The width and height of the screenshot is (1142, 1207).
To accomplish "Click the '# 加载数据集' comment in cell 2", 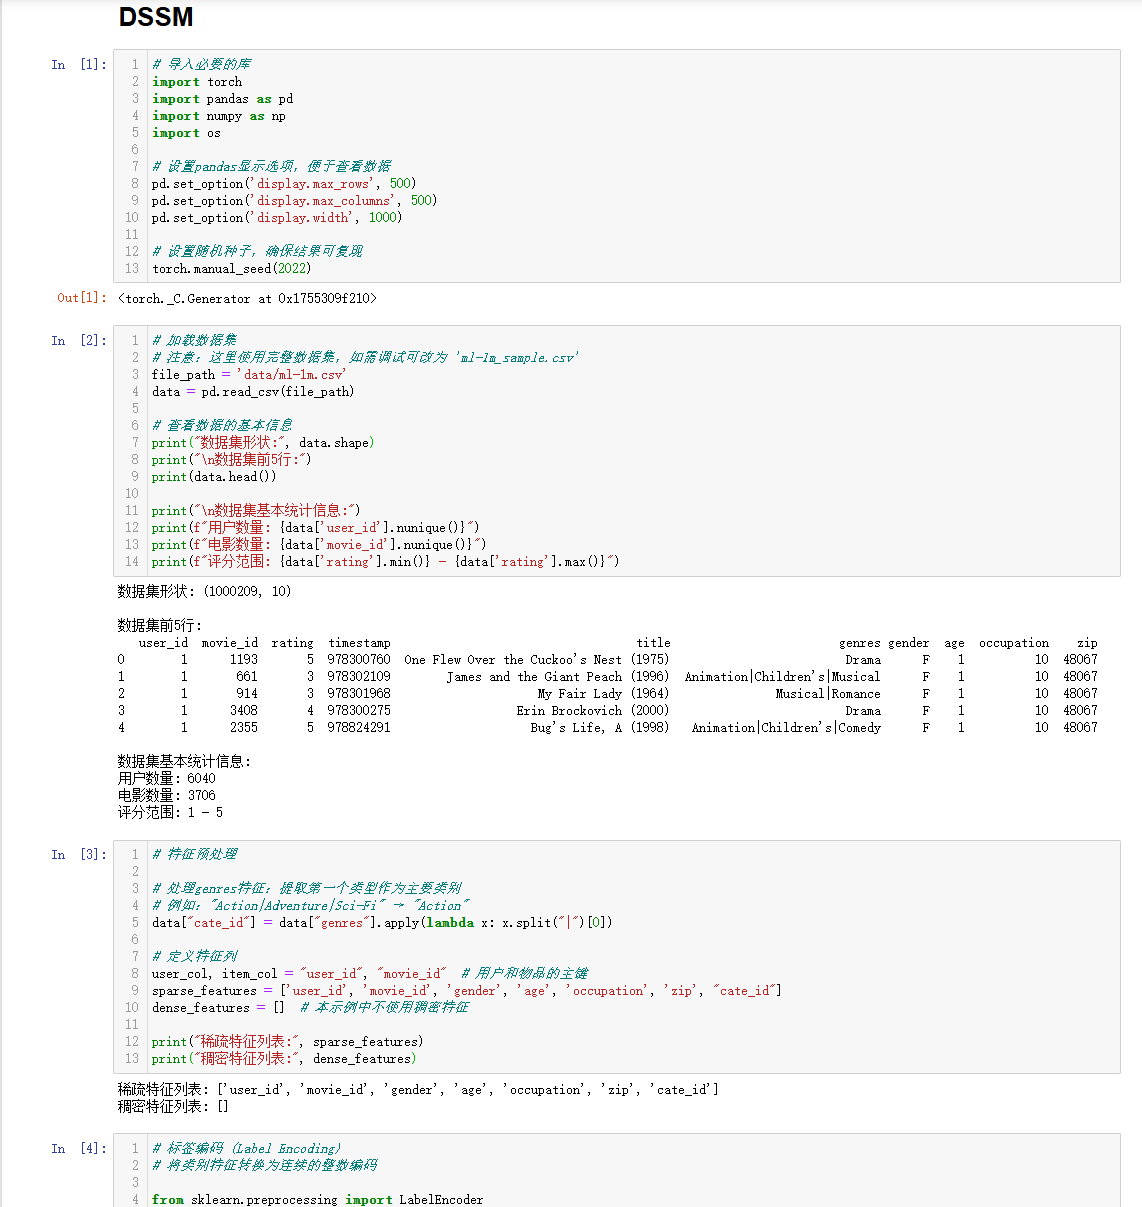I will tap(195, 341).
